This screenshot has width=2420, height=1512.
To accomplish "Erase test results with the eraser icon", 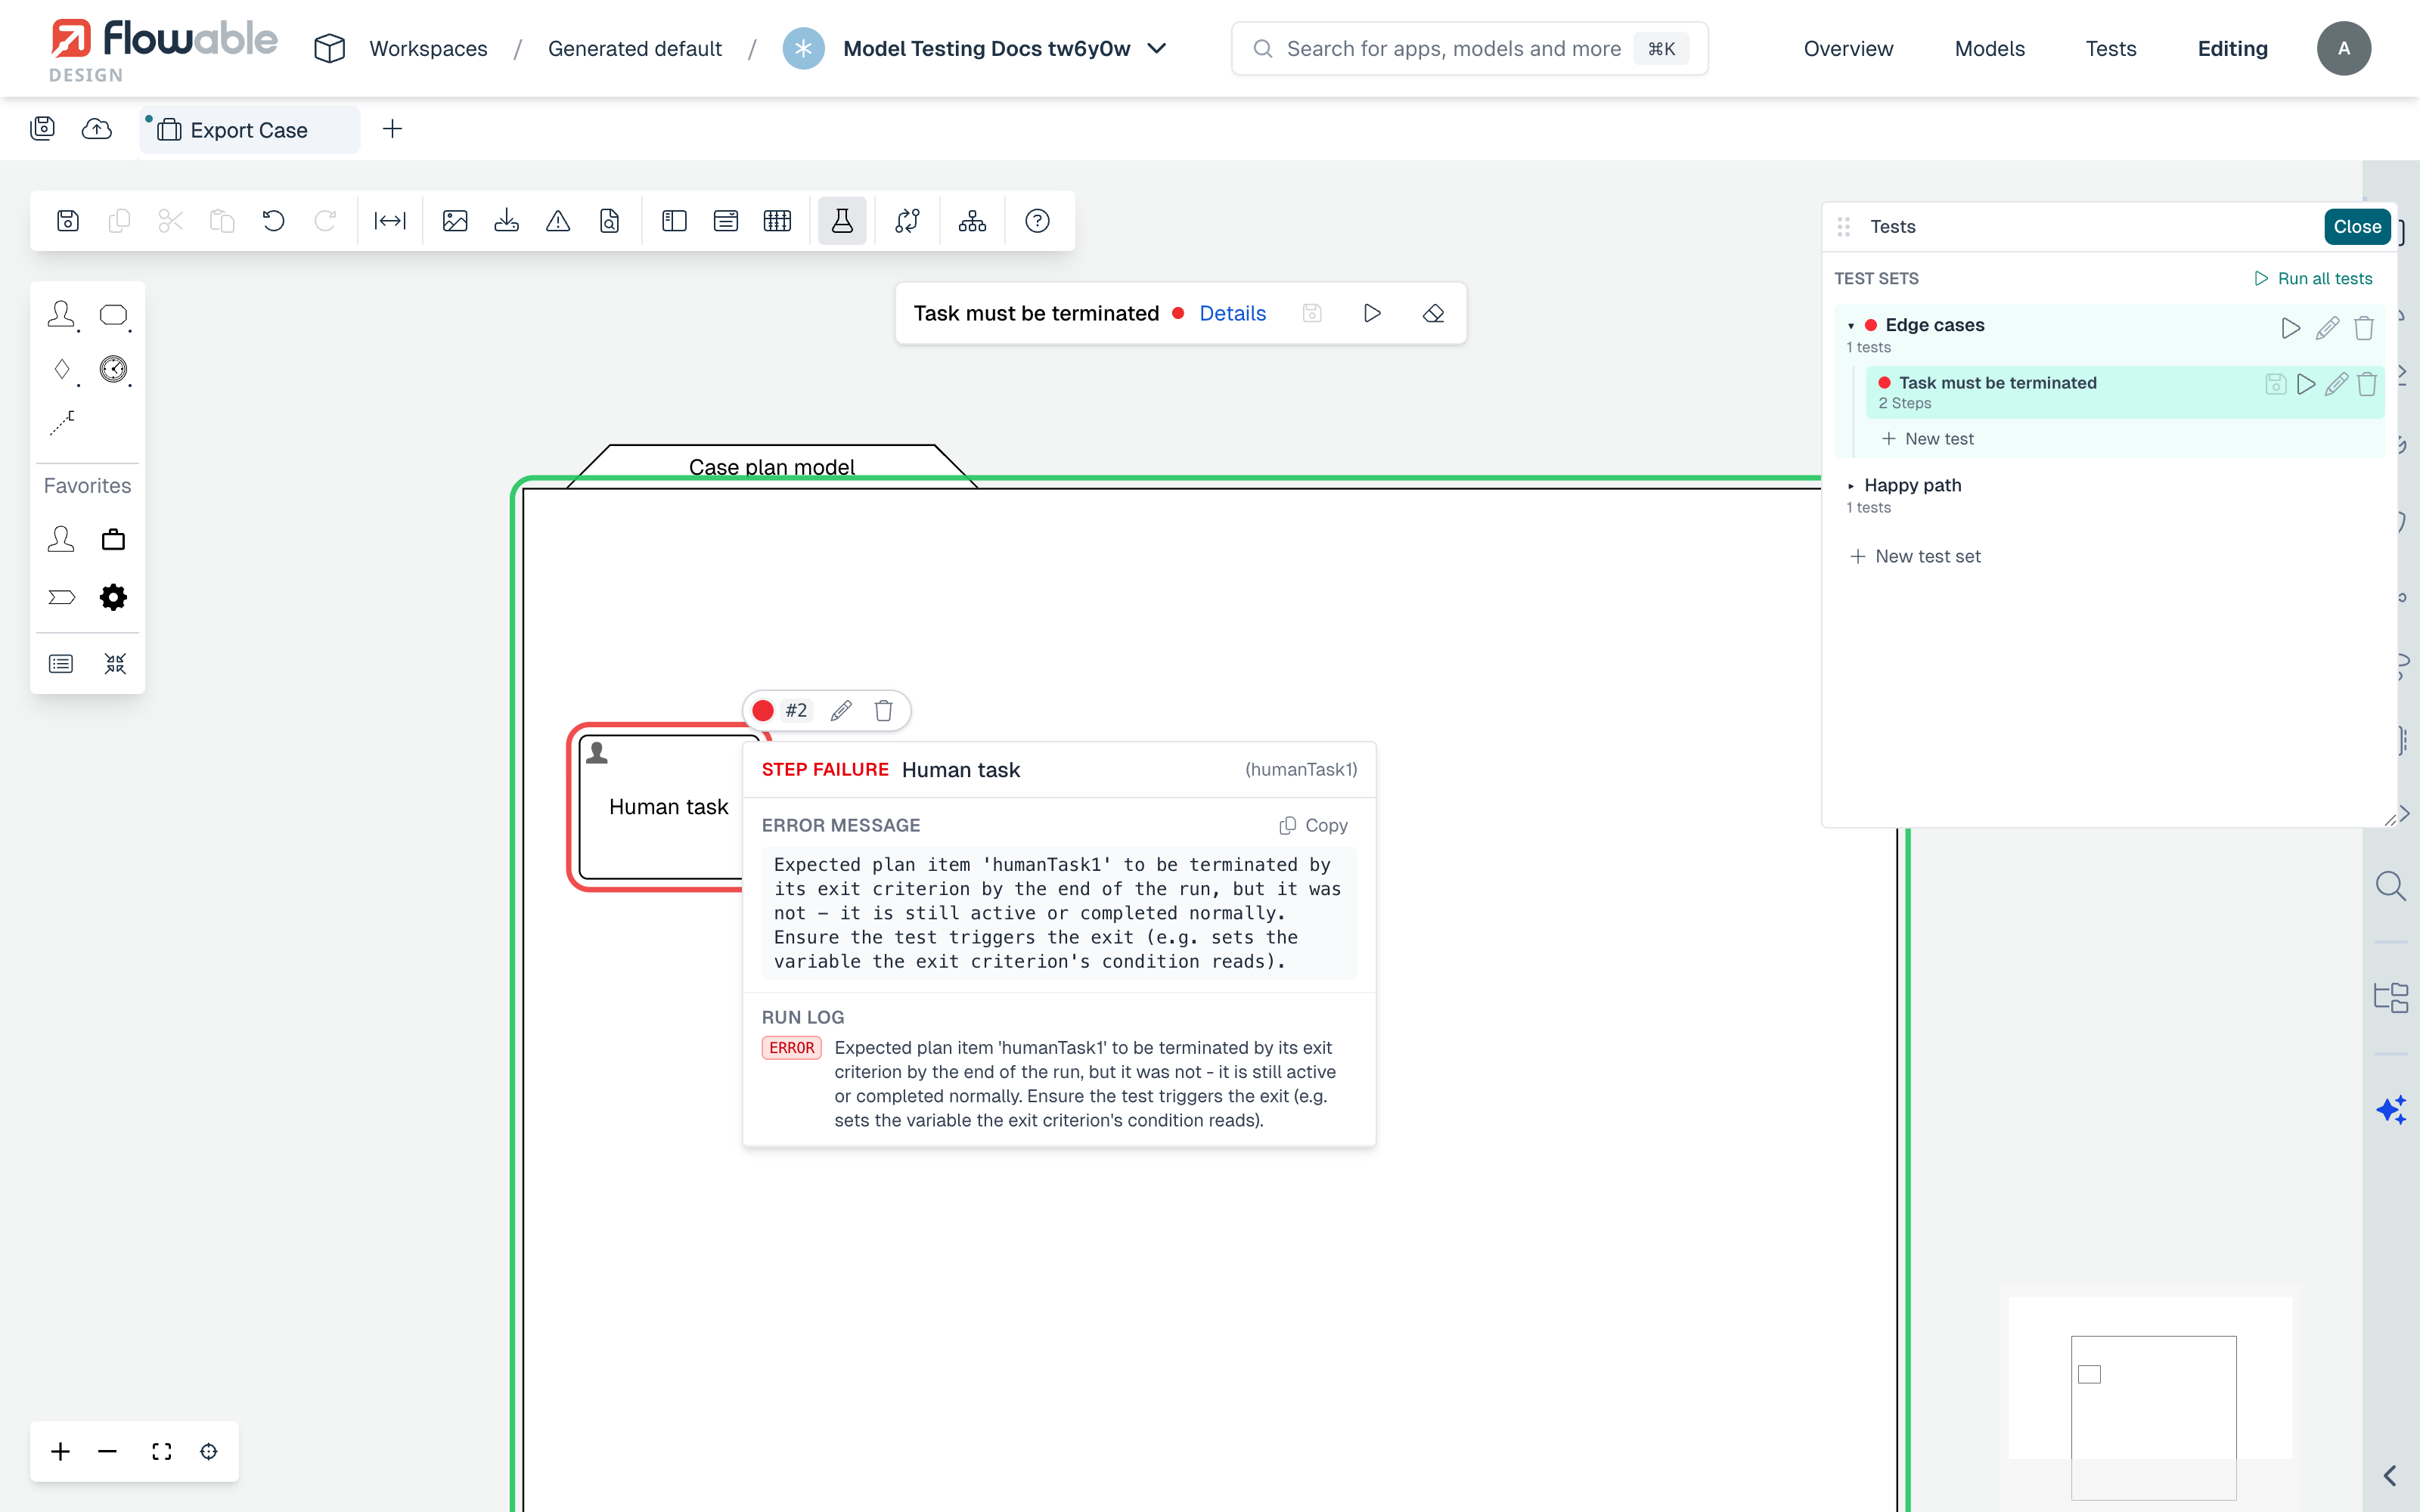I will pos(1434,313).
